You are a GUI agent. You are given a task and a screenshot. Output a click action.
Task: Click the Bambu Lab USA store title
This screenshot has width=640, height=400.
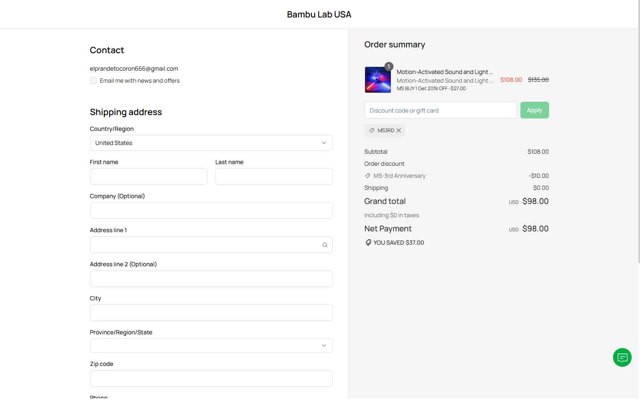[319, 15]
